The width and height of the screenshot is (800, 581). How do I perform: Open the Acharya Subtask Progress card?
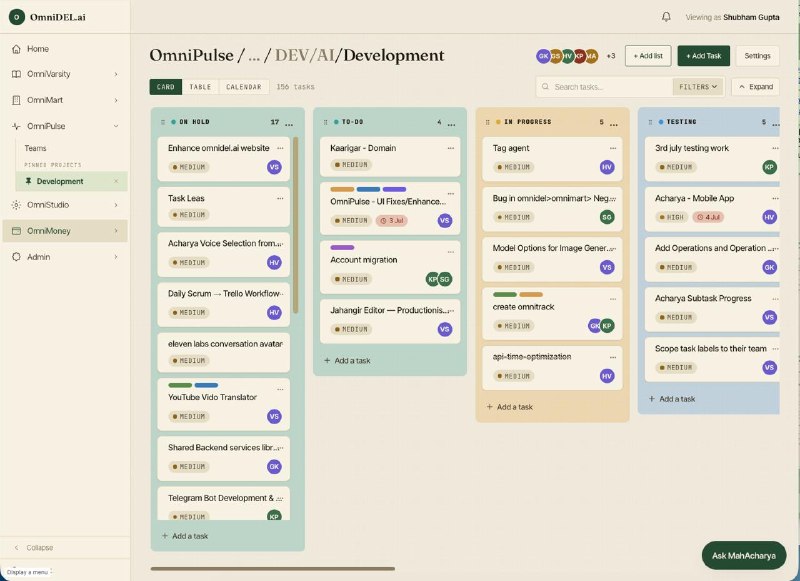[712, 309]
